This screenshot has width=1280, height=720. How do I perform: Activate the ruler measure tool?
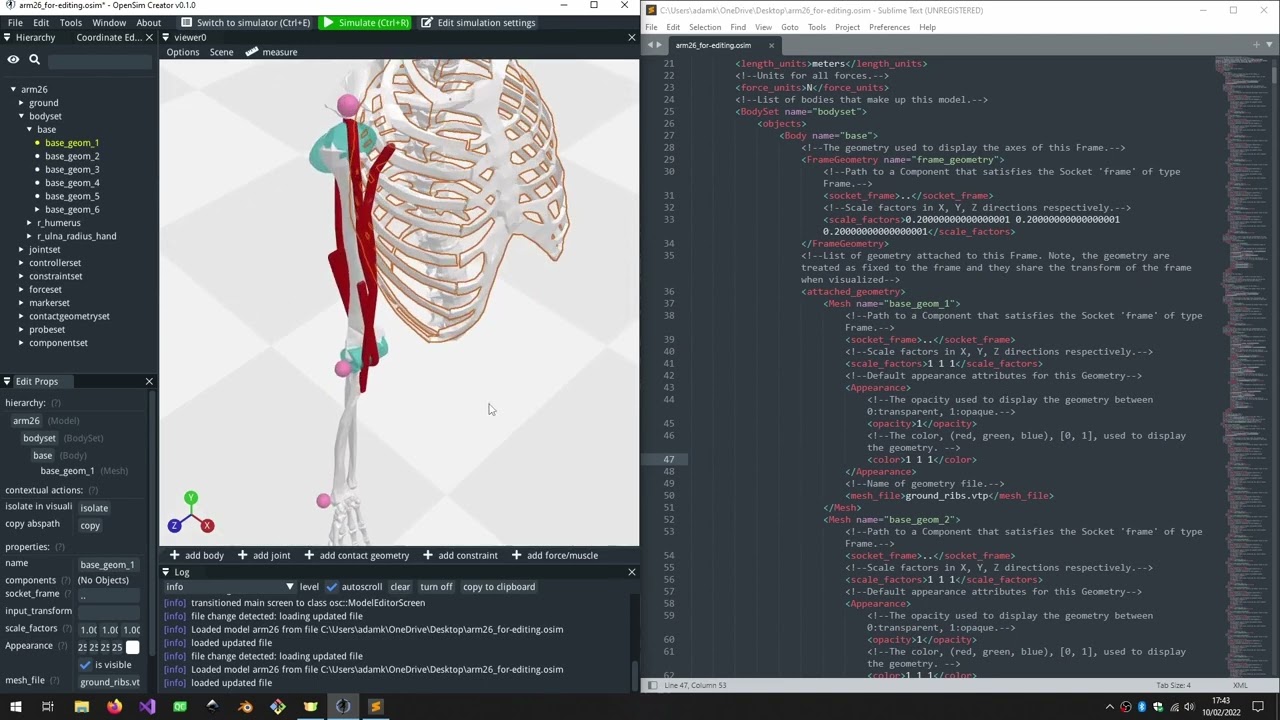click(271, 52)
